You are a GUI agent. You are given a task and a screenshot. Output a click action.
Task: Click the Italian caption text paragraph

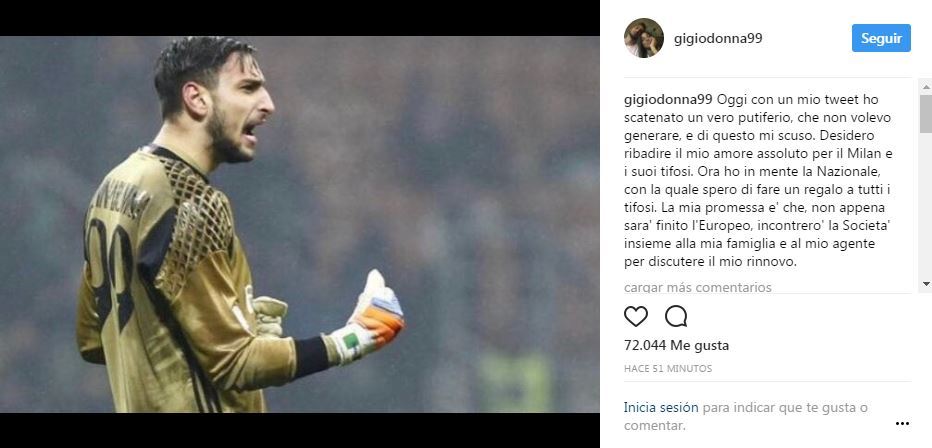tap(760, 180)
